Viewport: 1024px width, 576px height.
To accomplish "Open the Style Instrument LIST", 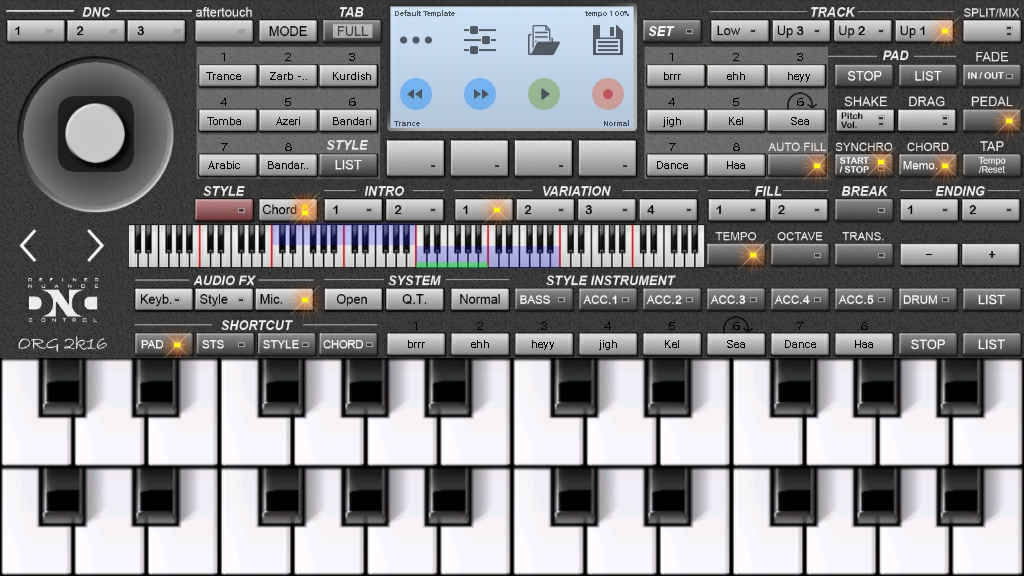I will 991,300.
